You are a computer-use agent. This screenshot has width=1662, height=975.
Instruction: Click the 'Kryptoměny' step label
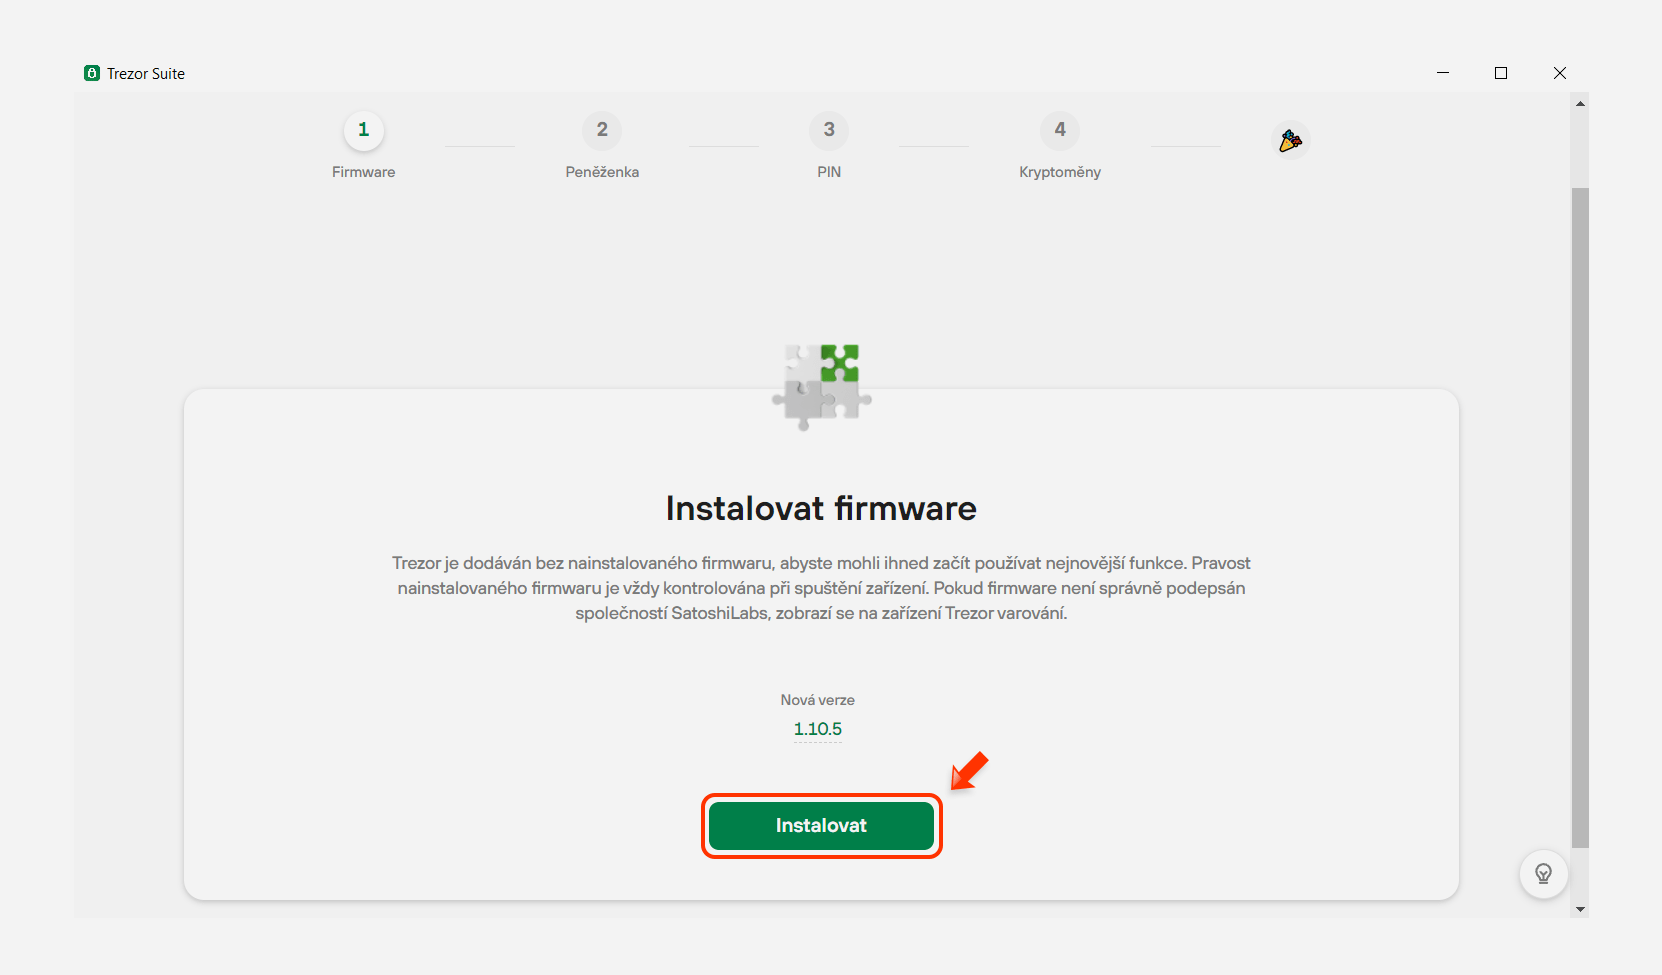1060,172
